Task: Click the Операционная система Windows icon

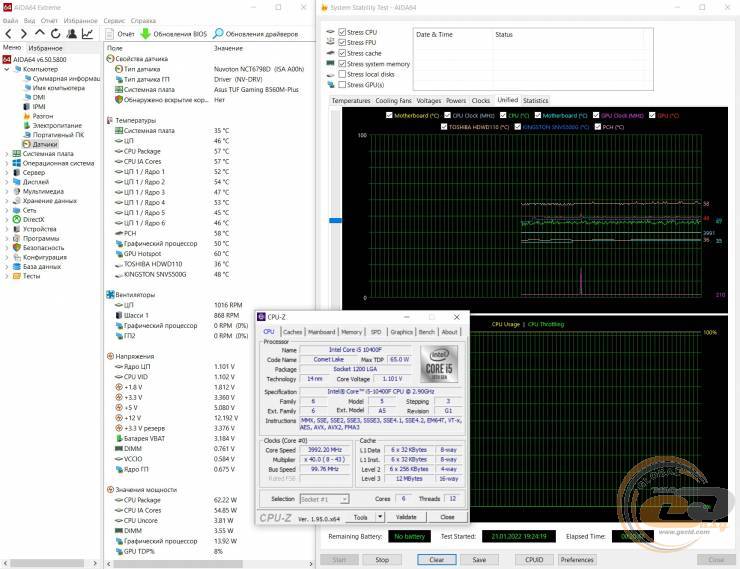Action: 17,163
